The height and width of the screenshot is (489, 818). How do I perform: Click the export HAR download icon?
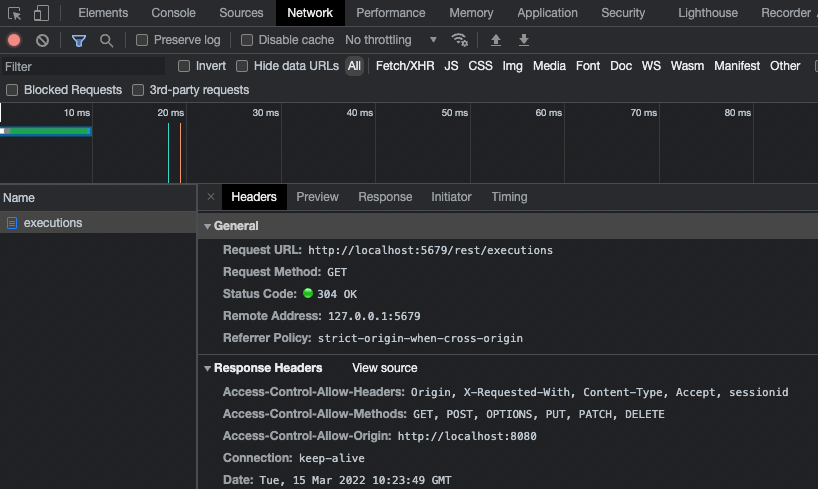coord(524,40)
